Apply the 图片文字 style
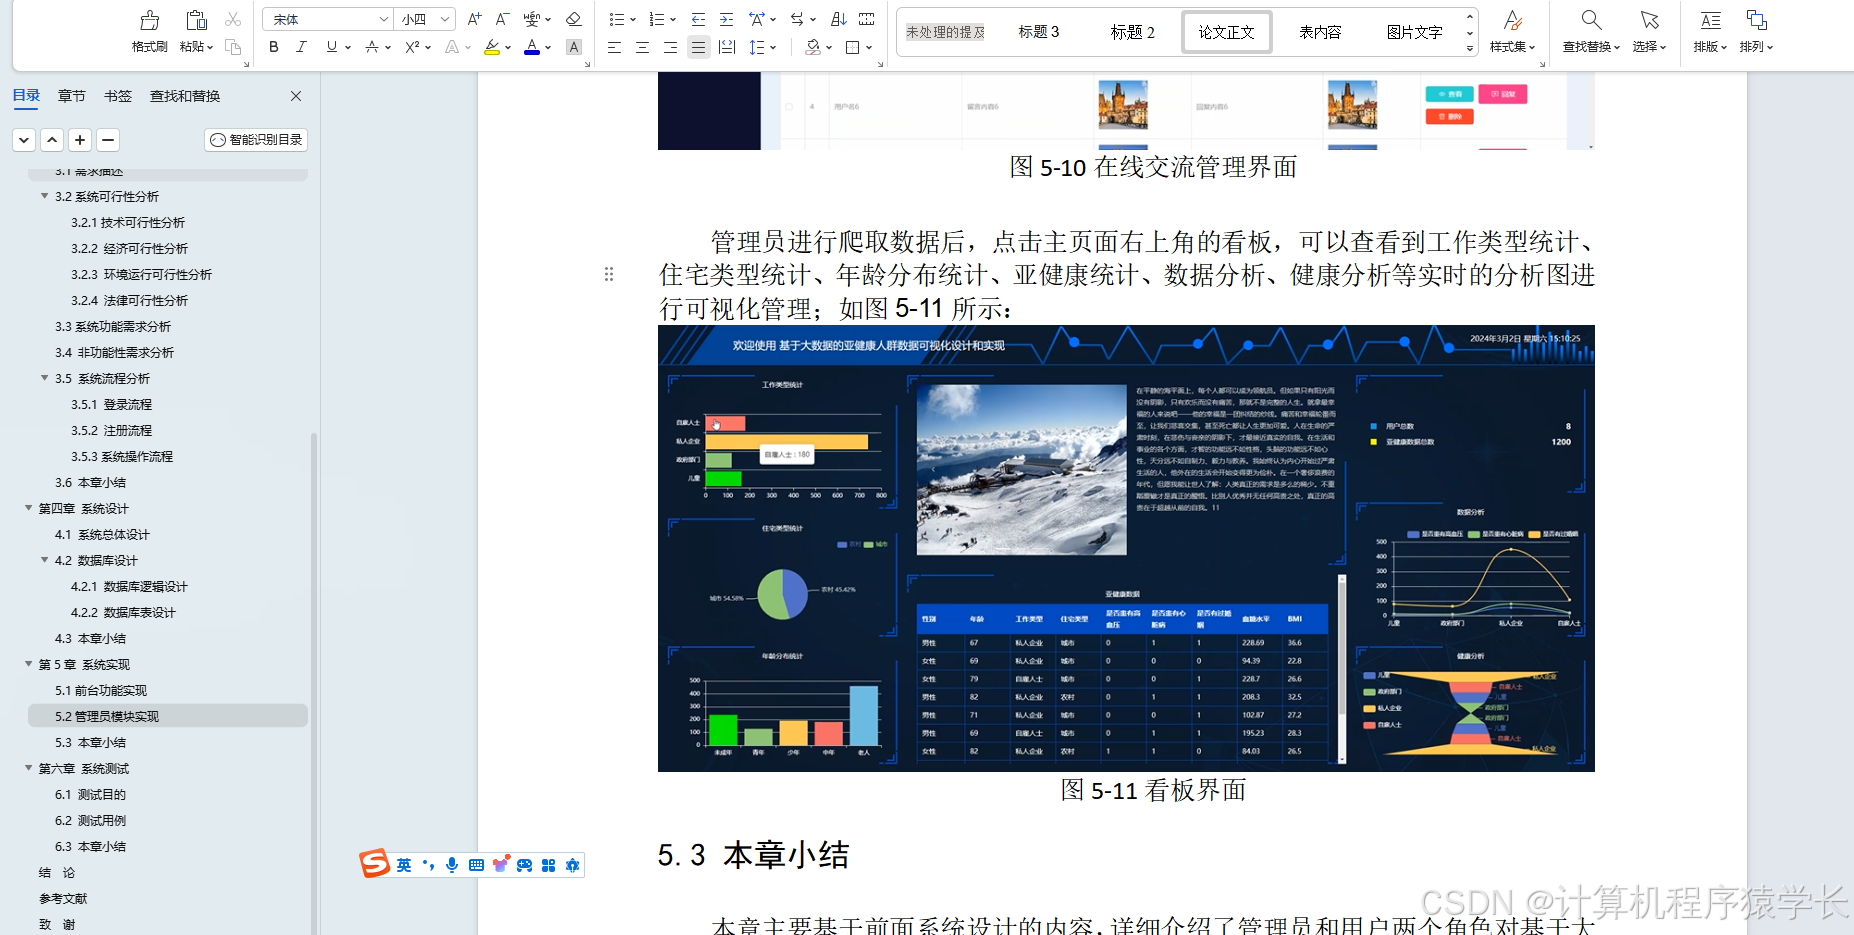The width and height of the screenshot is (1854, 935). click(x=1414, y=32)
